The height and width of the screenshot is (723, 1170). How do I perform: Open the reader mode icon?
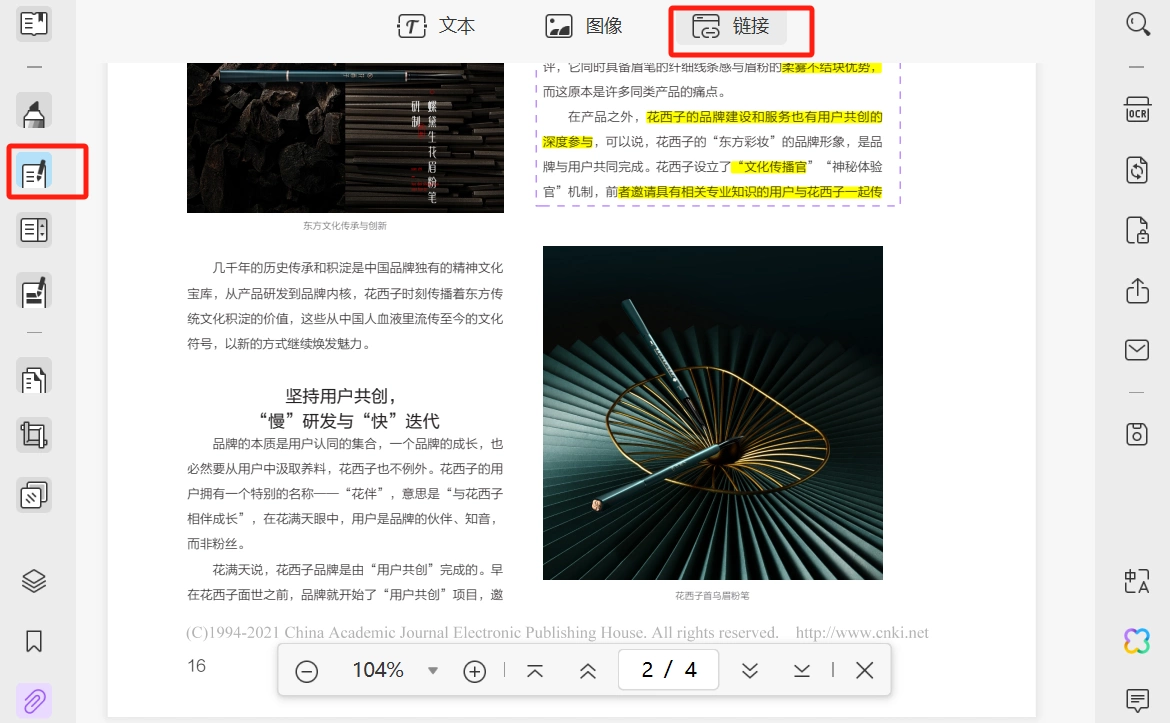34,24
